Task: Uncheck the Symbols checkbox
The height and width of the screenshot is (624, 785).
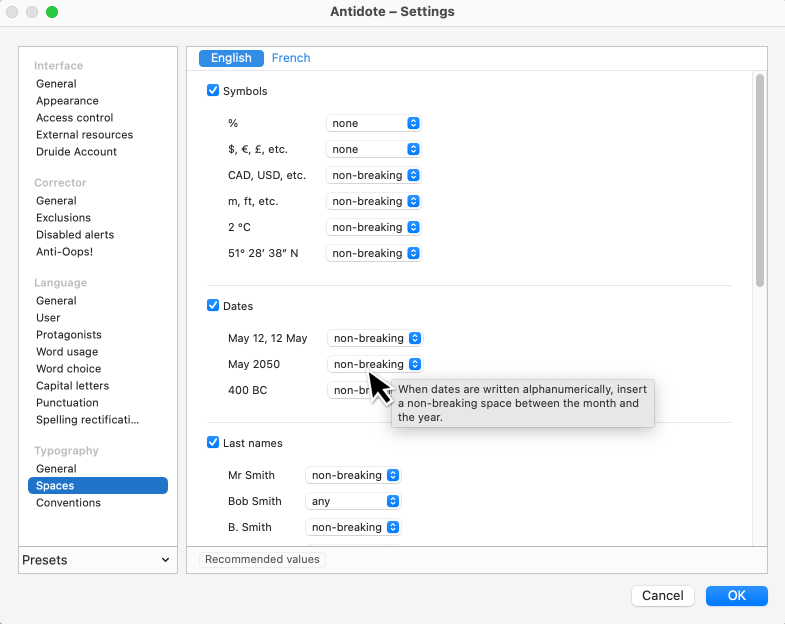Action: 213,91
